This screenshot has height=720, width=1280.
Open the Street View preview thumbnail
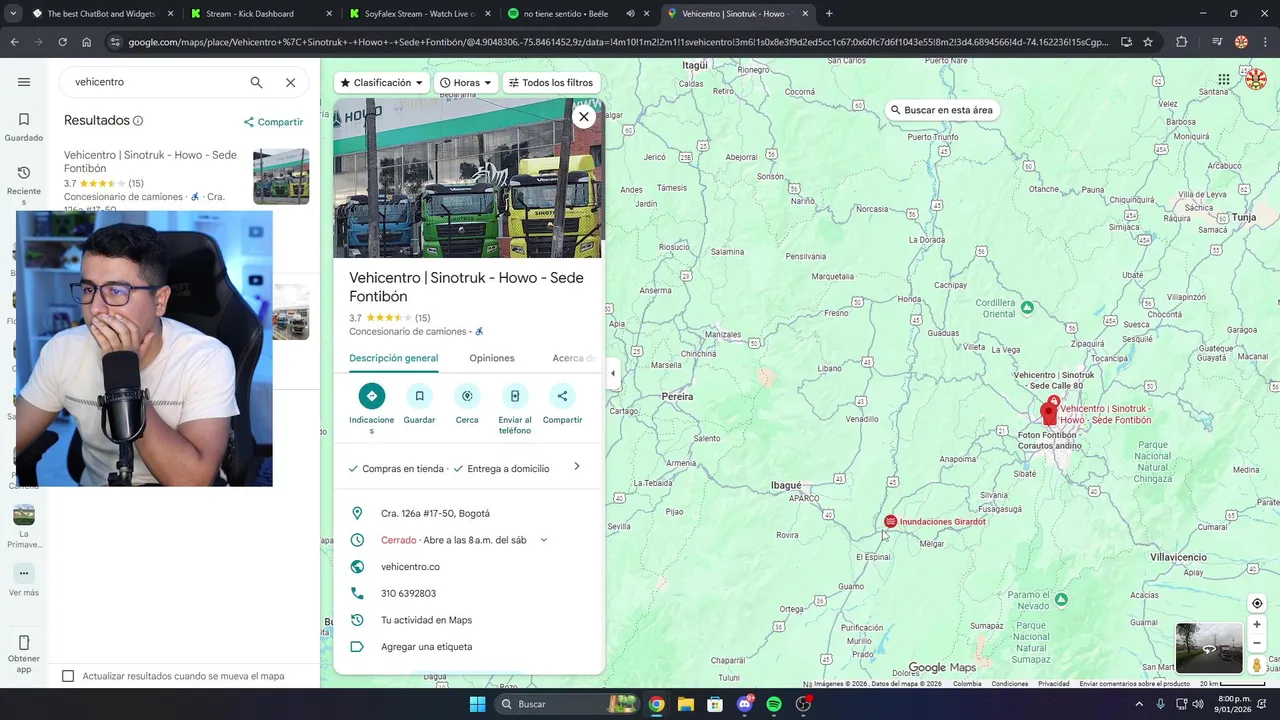tap(1208, 648)
